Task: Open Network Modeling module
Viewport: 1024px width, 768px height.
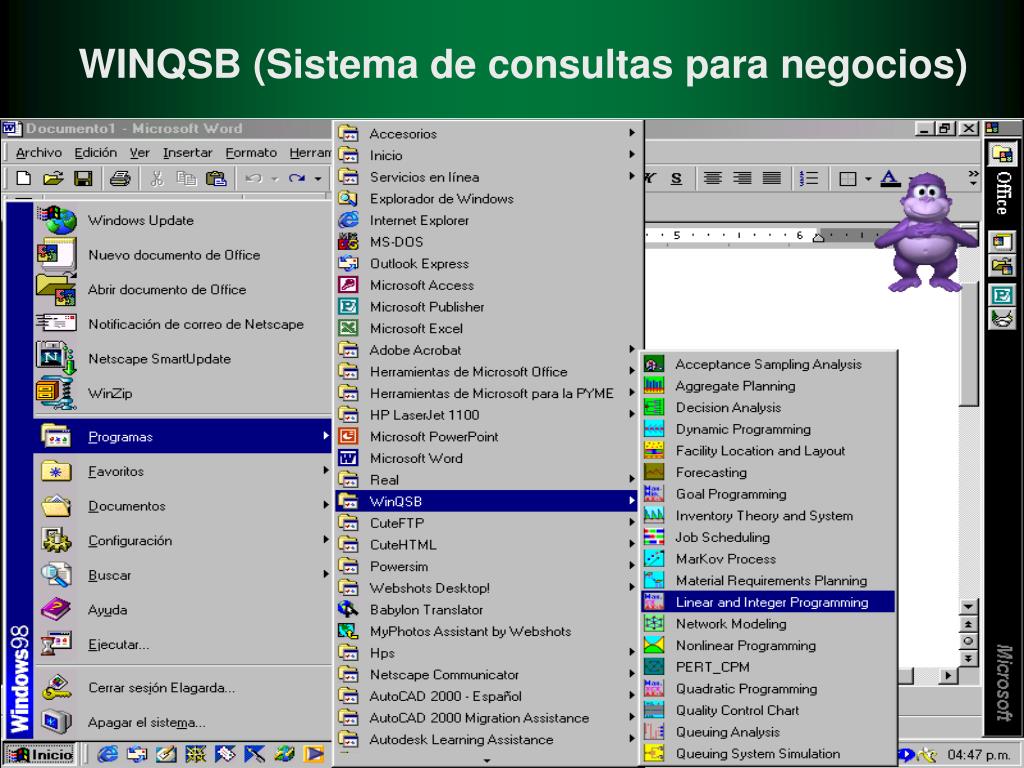Action: 768,623
